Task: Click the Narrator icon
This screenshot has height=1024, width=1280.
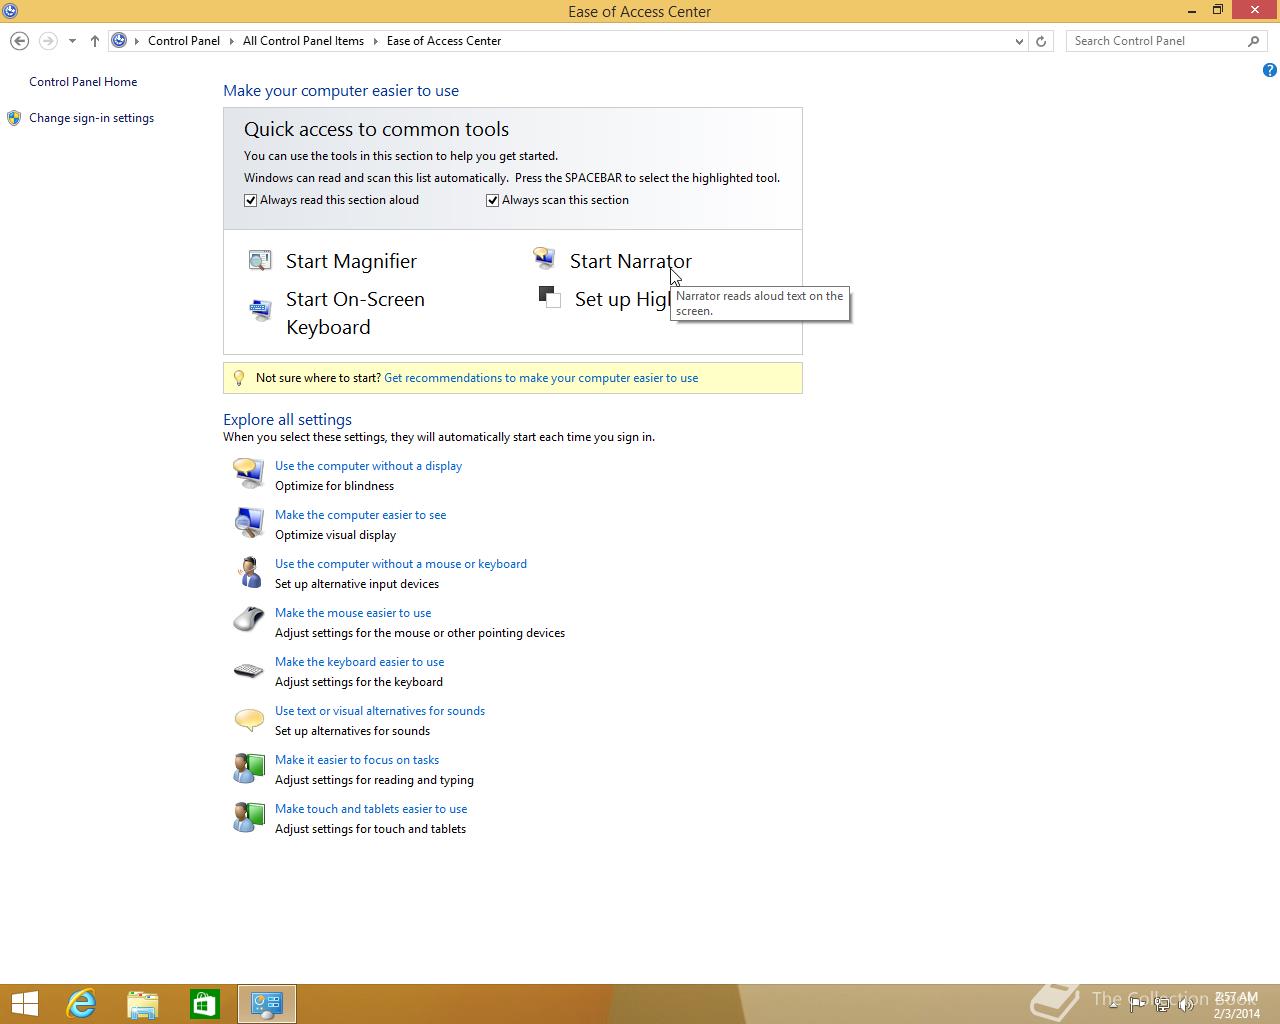Action: point(544,260)
